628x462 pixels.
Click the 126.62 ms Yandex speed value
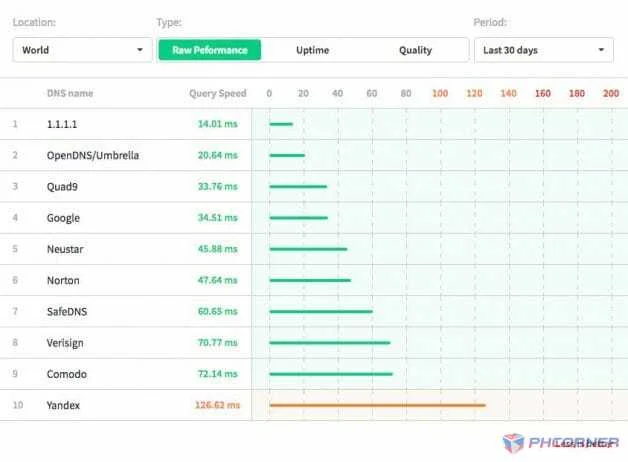[217, 405]
